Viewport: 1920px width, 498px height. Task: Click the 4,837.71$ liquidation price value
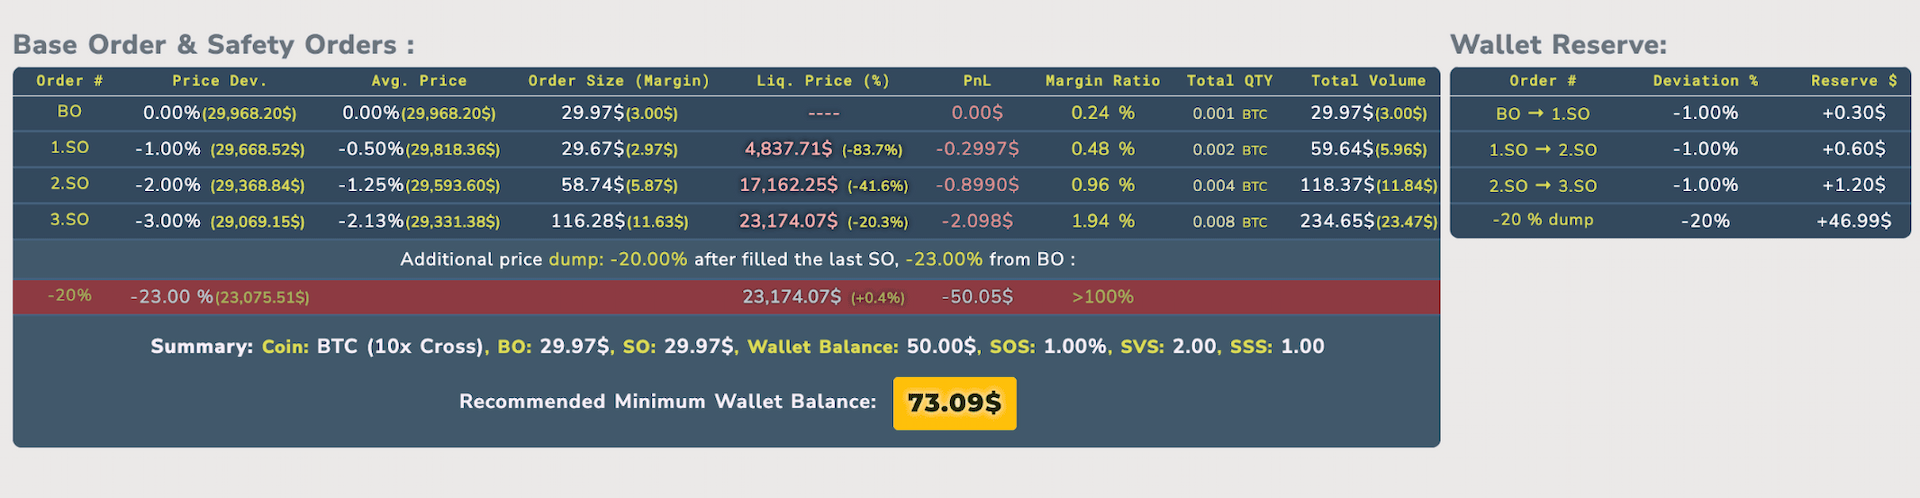(788, 149)
